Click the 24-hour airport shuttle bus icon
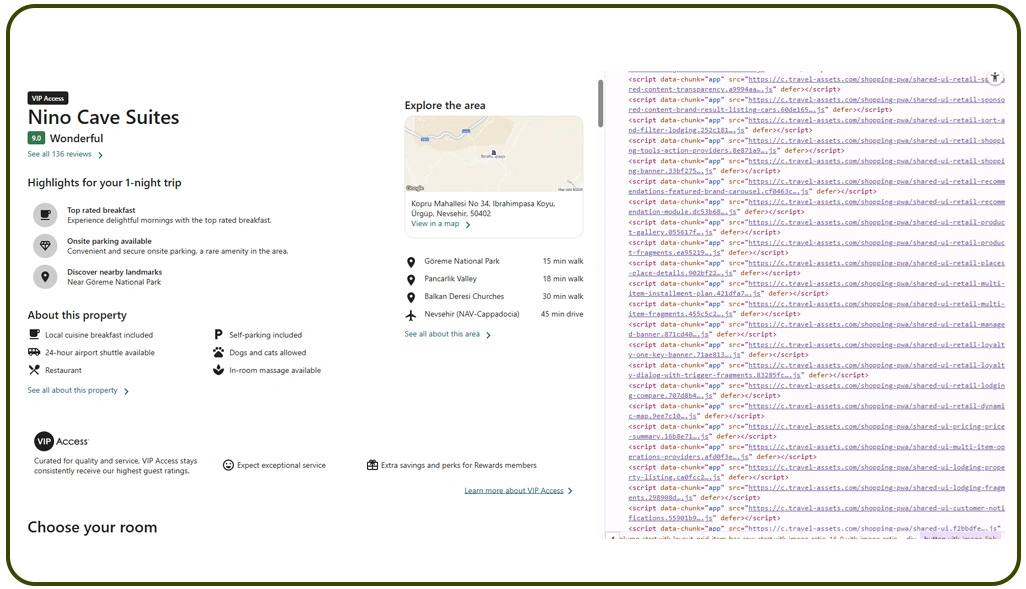 [x=34, y=352]
